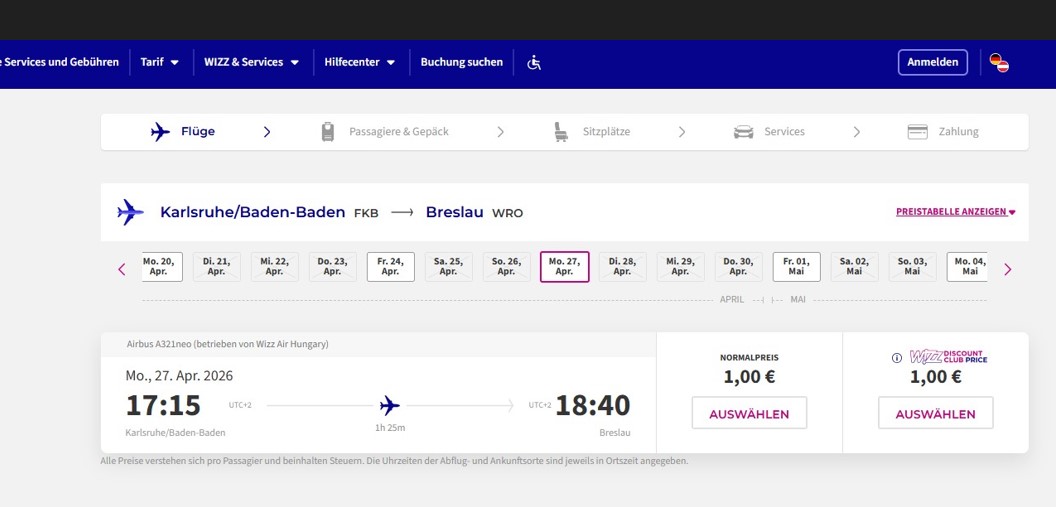Select date Do. 23, Apr.
The width and height of the screenshot is (1056, 507).
click(332, 267)
